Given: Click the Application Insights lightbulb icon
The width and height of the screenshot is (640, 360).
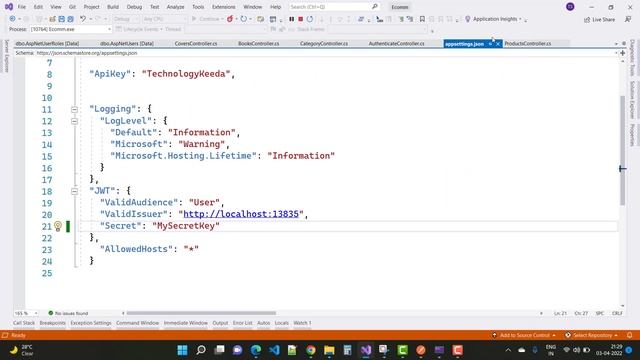Looking at the screenshot, I should point(468,19).
